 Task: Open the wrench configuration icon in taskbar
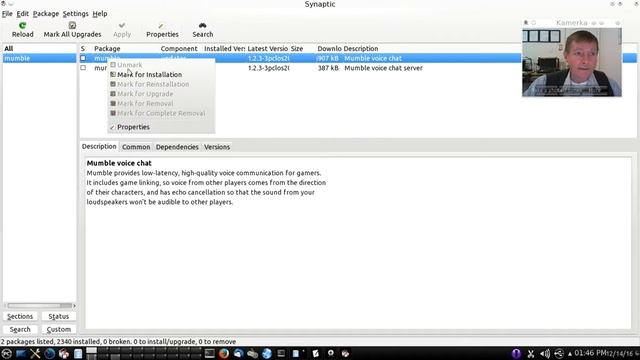click(x=35, y=353)
